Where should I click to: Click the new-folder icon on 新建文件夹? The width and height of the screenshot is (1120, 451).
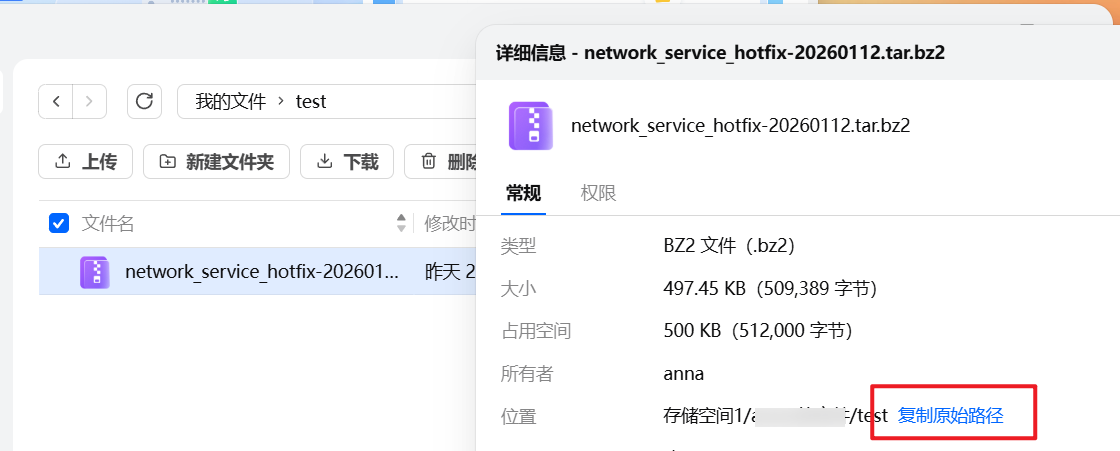167,162
